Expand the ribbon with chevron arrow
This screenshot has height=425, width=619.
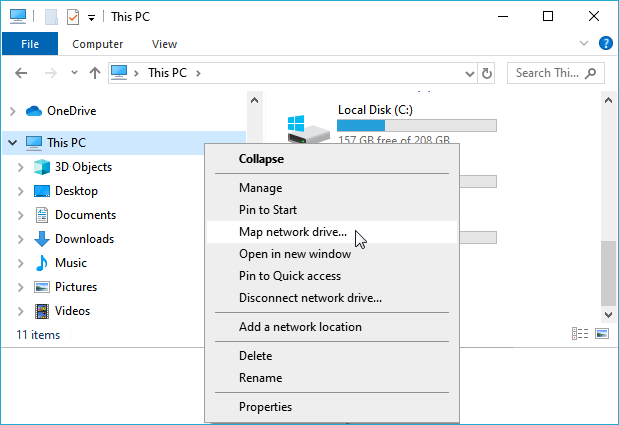(x=585, y=44)
